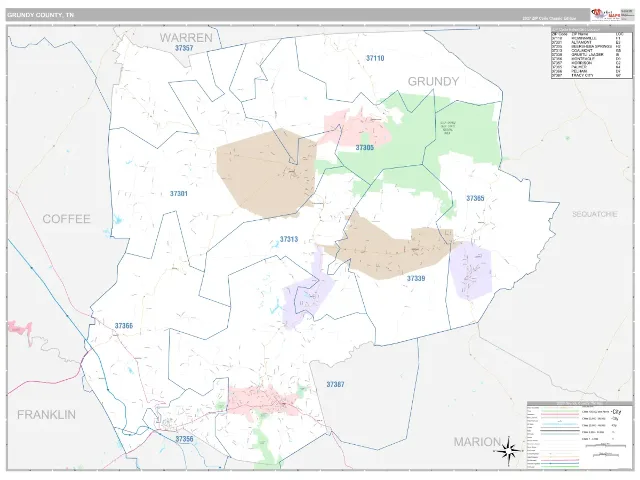Select ZIP code label 37366

click(x=123, y=326)
